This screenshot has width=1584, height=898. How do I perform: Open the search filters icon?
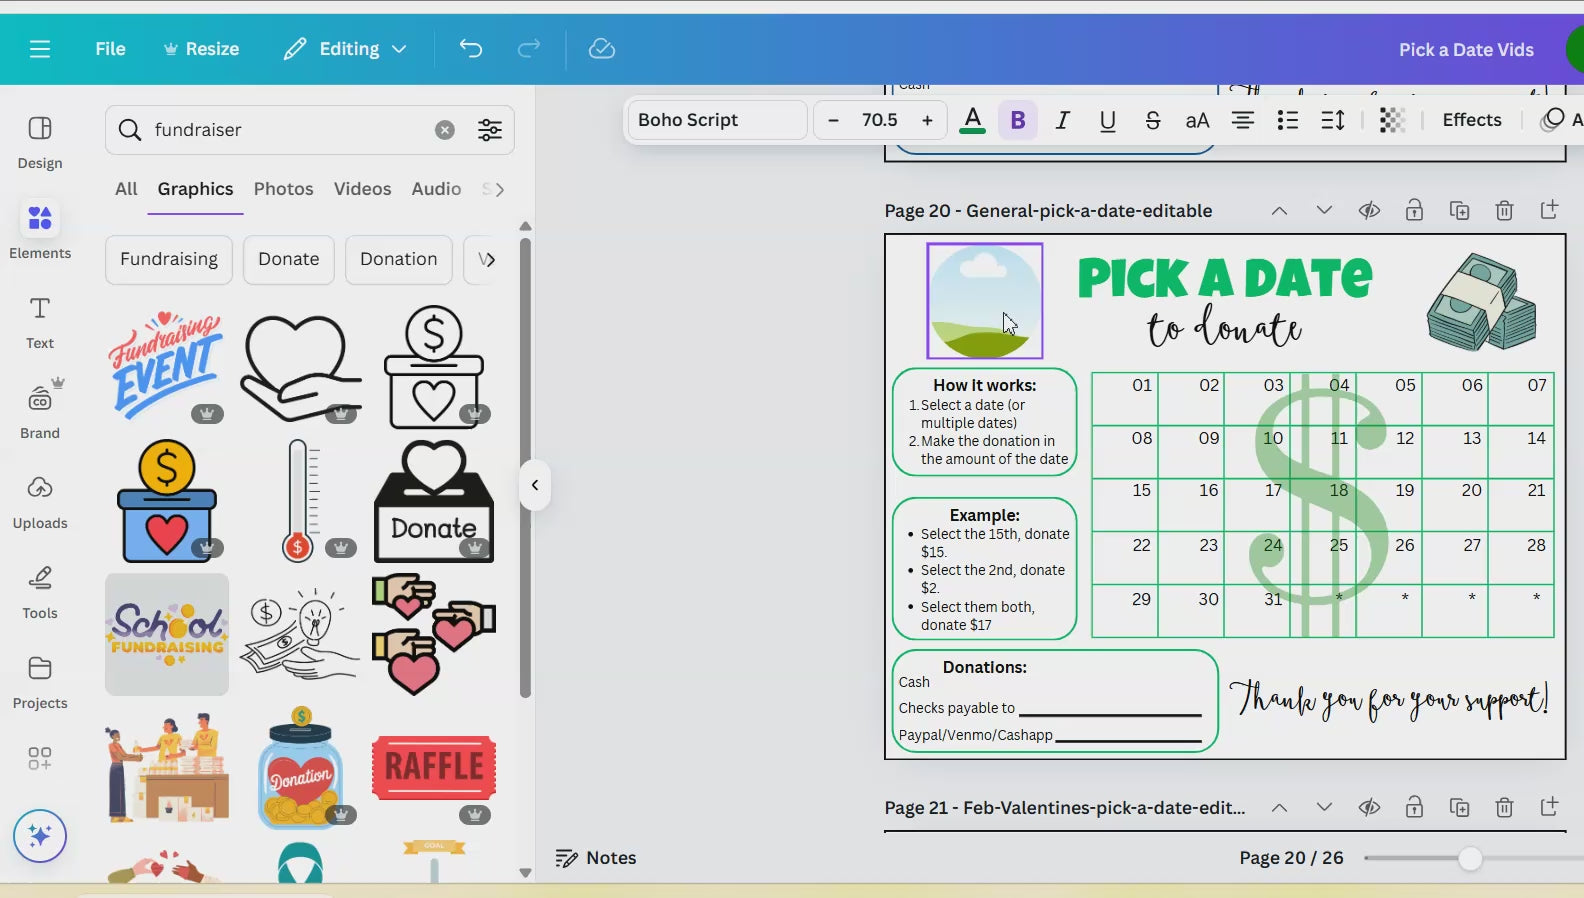pos(490,130)
